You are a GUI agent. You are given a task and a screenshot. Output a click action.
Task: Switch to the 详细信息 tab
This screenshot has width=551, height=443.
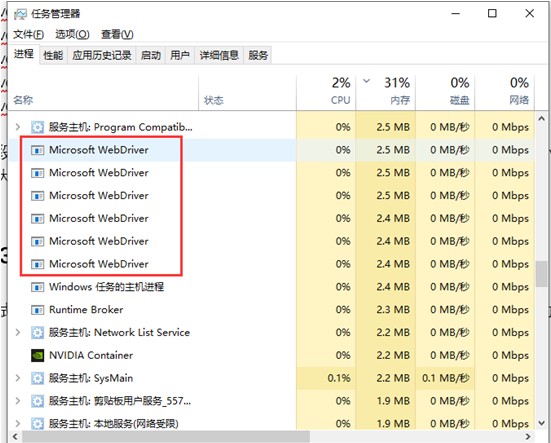click(219, 56)
